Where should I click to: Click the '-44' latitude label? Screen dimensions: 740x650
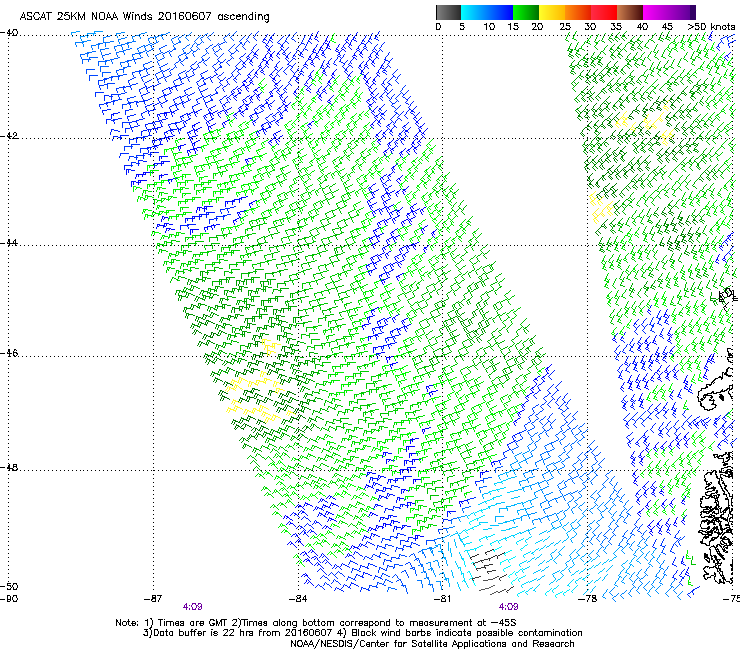point(9,243)
